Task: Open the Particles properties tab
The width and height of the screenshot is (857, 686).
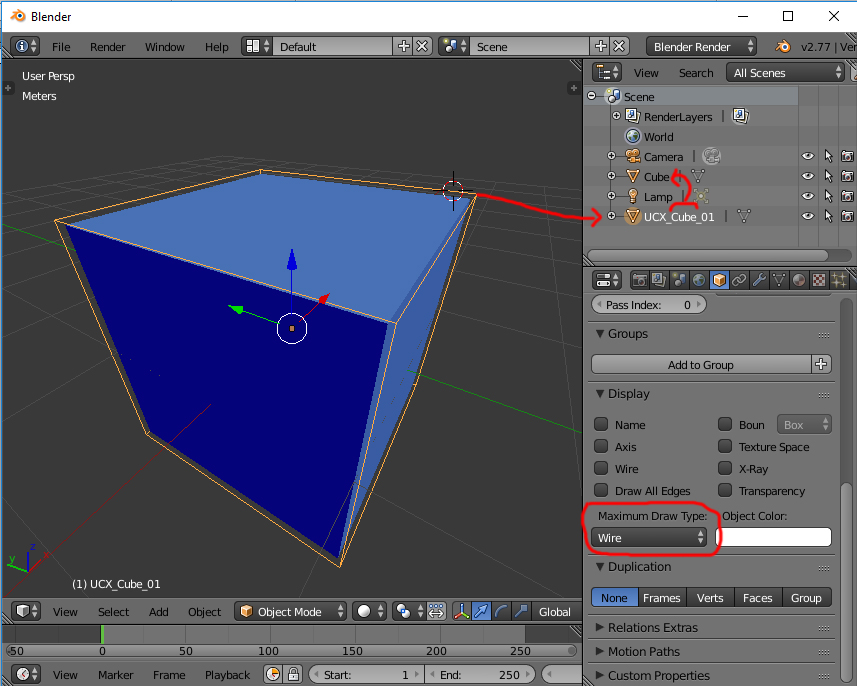Action: (839, 280)
